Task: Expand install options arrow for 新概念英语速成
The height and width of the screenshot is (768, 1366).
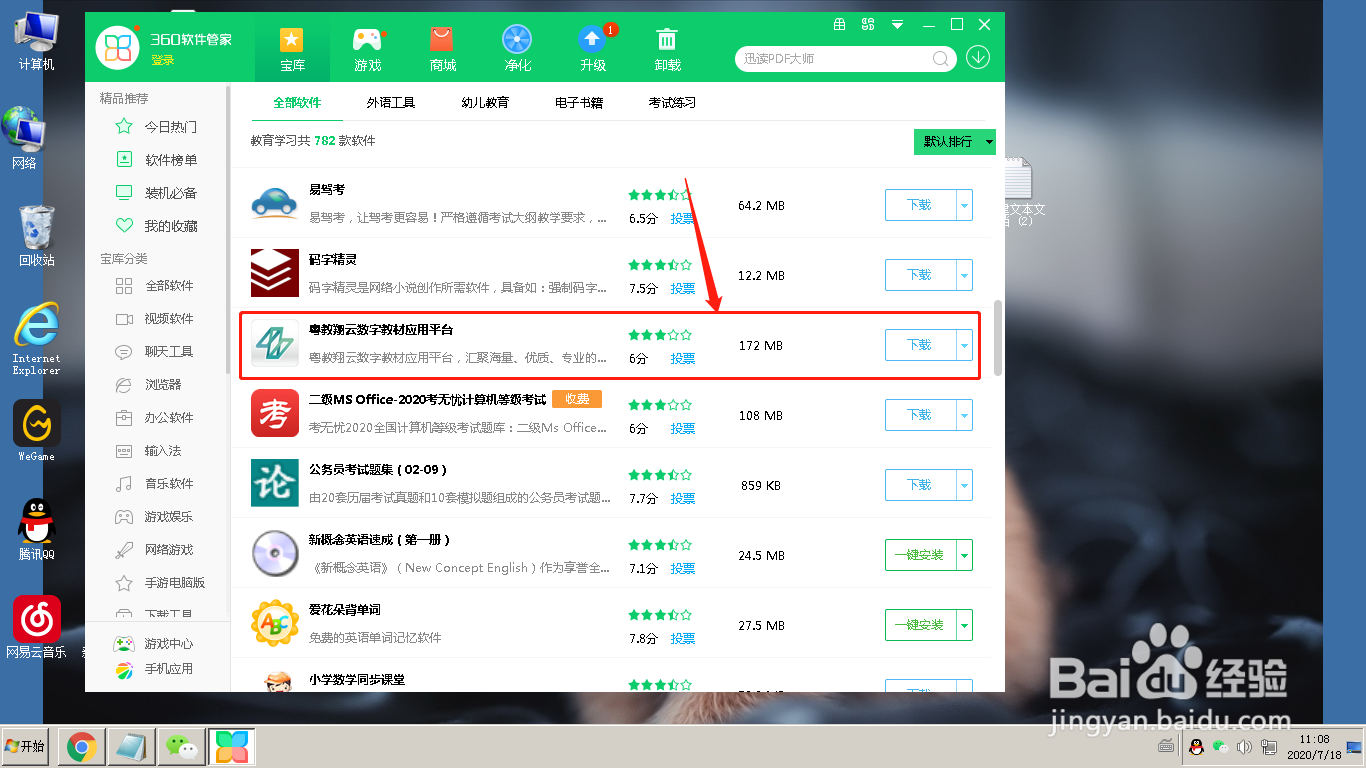Action: tap(965, 555)
